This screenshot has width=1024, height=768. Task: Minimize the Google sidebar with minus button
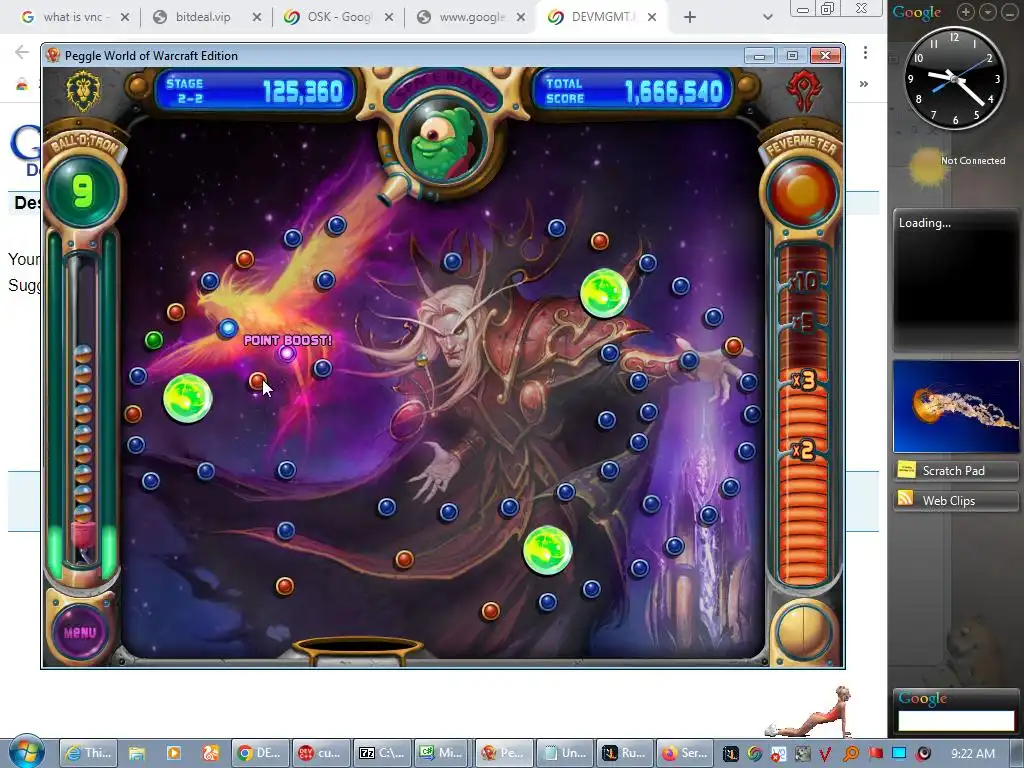(x=1010, y=11)
